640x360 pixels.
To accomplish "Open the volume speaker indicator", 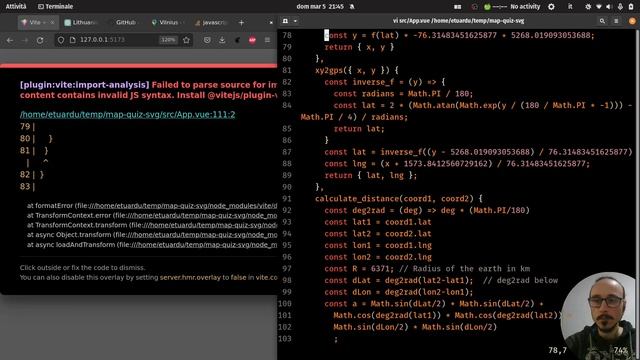I will [x=609, y=7].
